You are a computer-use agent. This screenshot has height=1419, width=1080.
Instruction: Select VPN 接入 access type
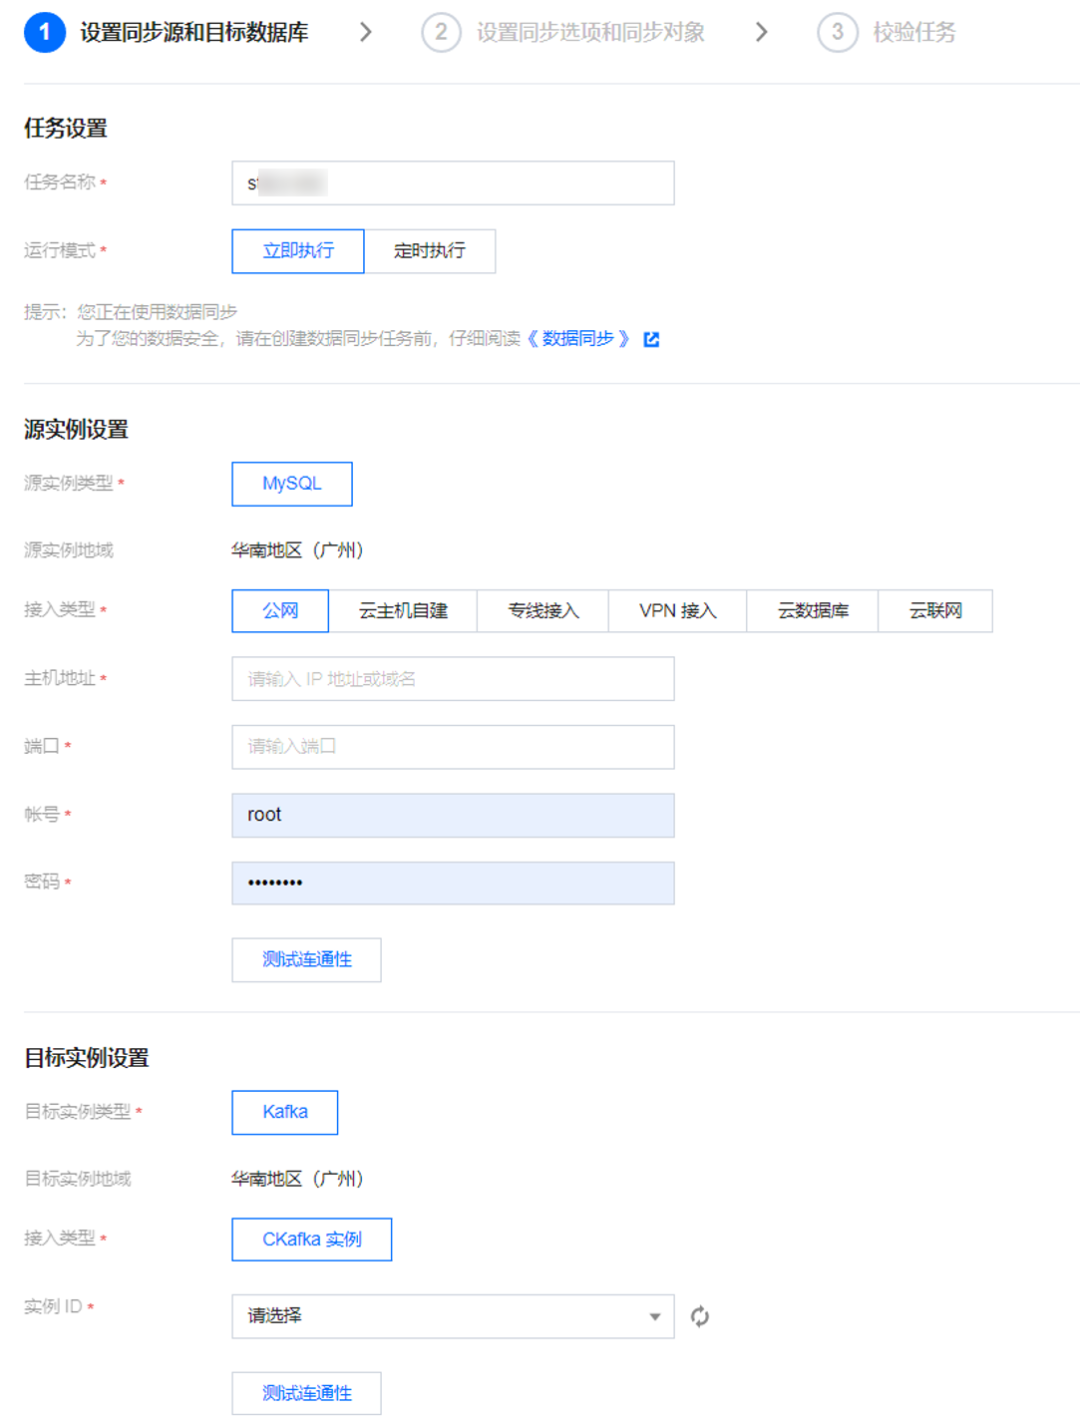tap(678, 611)
